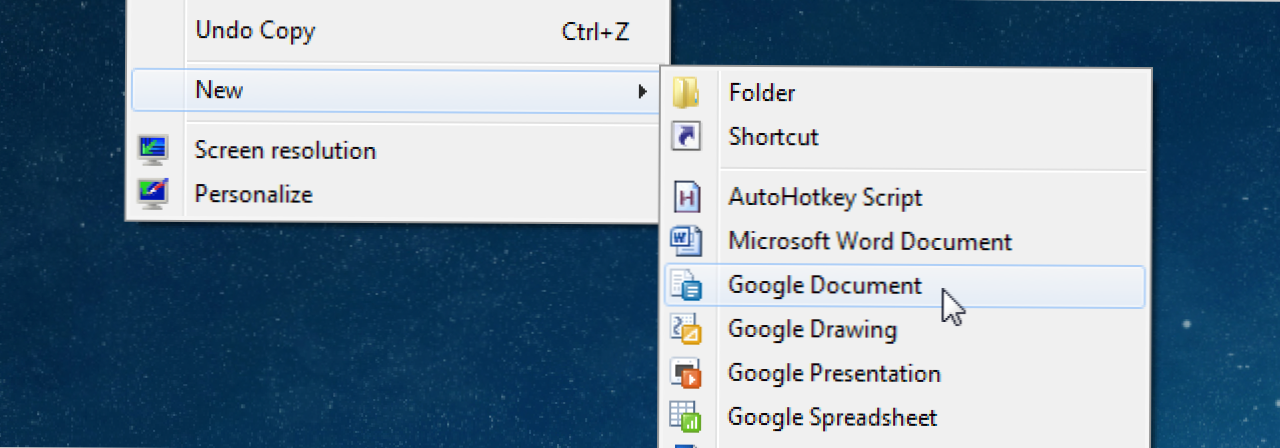Open the Screen resolution text entry
The height and width of the screenshot is (448, 1280).
click(x=285, y=151)
